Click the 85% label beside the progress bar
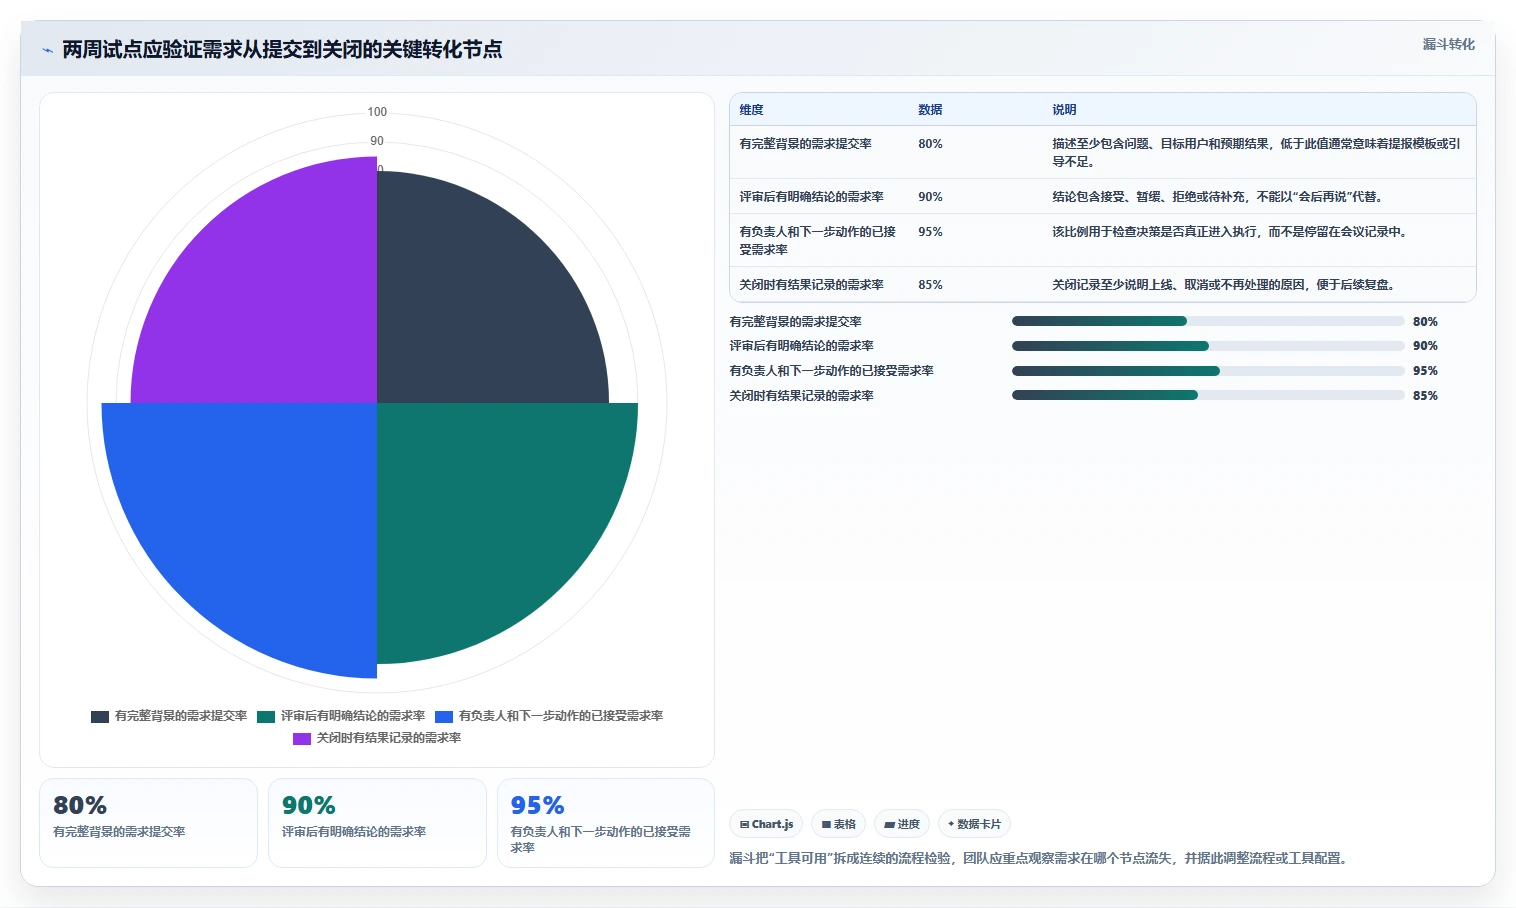This screenshot has width=1516, height=908. coord(1425,396)
